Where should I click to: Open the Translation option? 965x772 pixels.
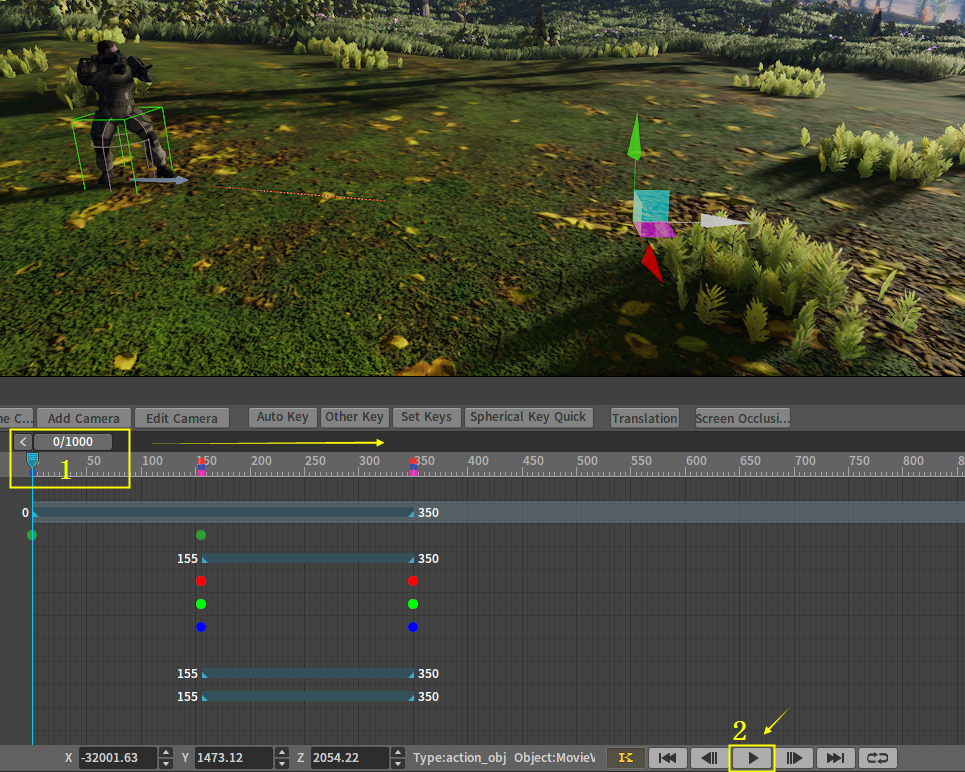click(x=645, y=418)
